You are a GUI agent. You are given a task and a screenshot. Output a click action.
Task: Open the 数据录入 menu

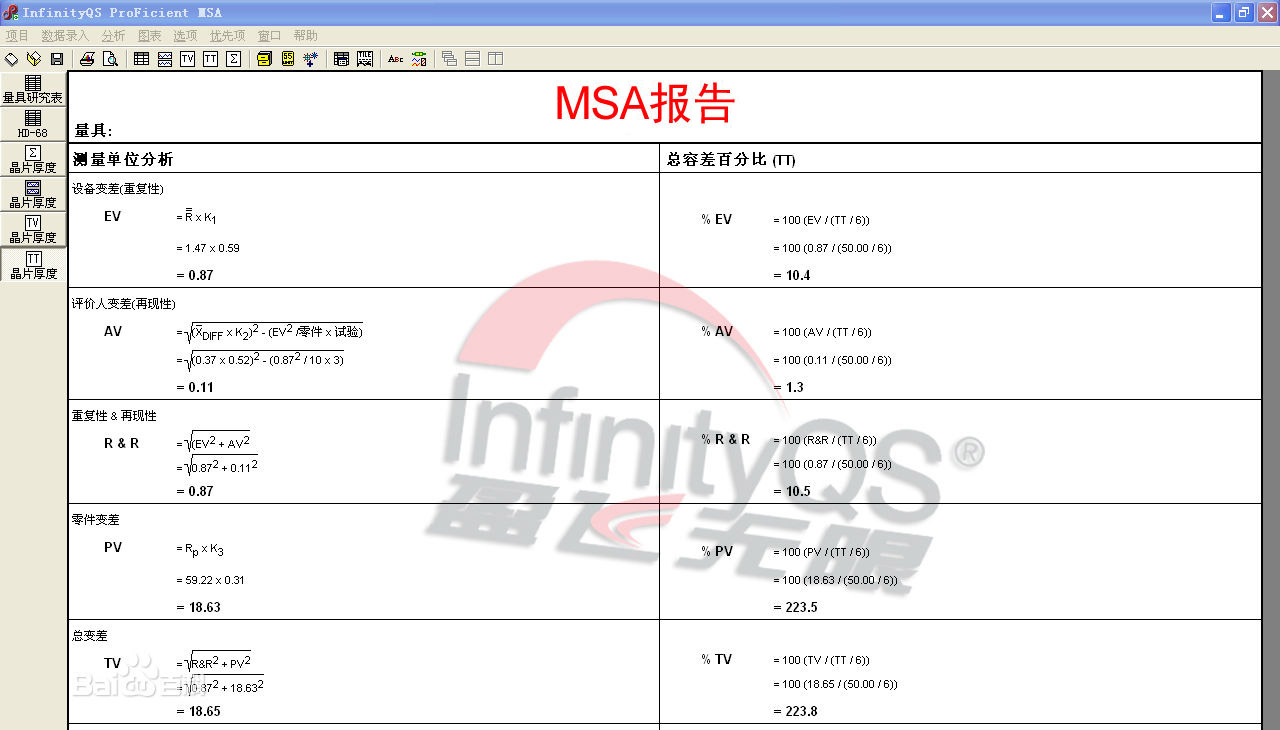[x=65, y=36]
